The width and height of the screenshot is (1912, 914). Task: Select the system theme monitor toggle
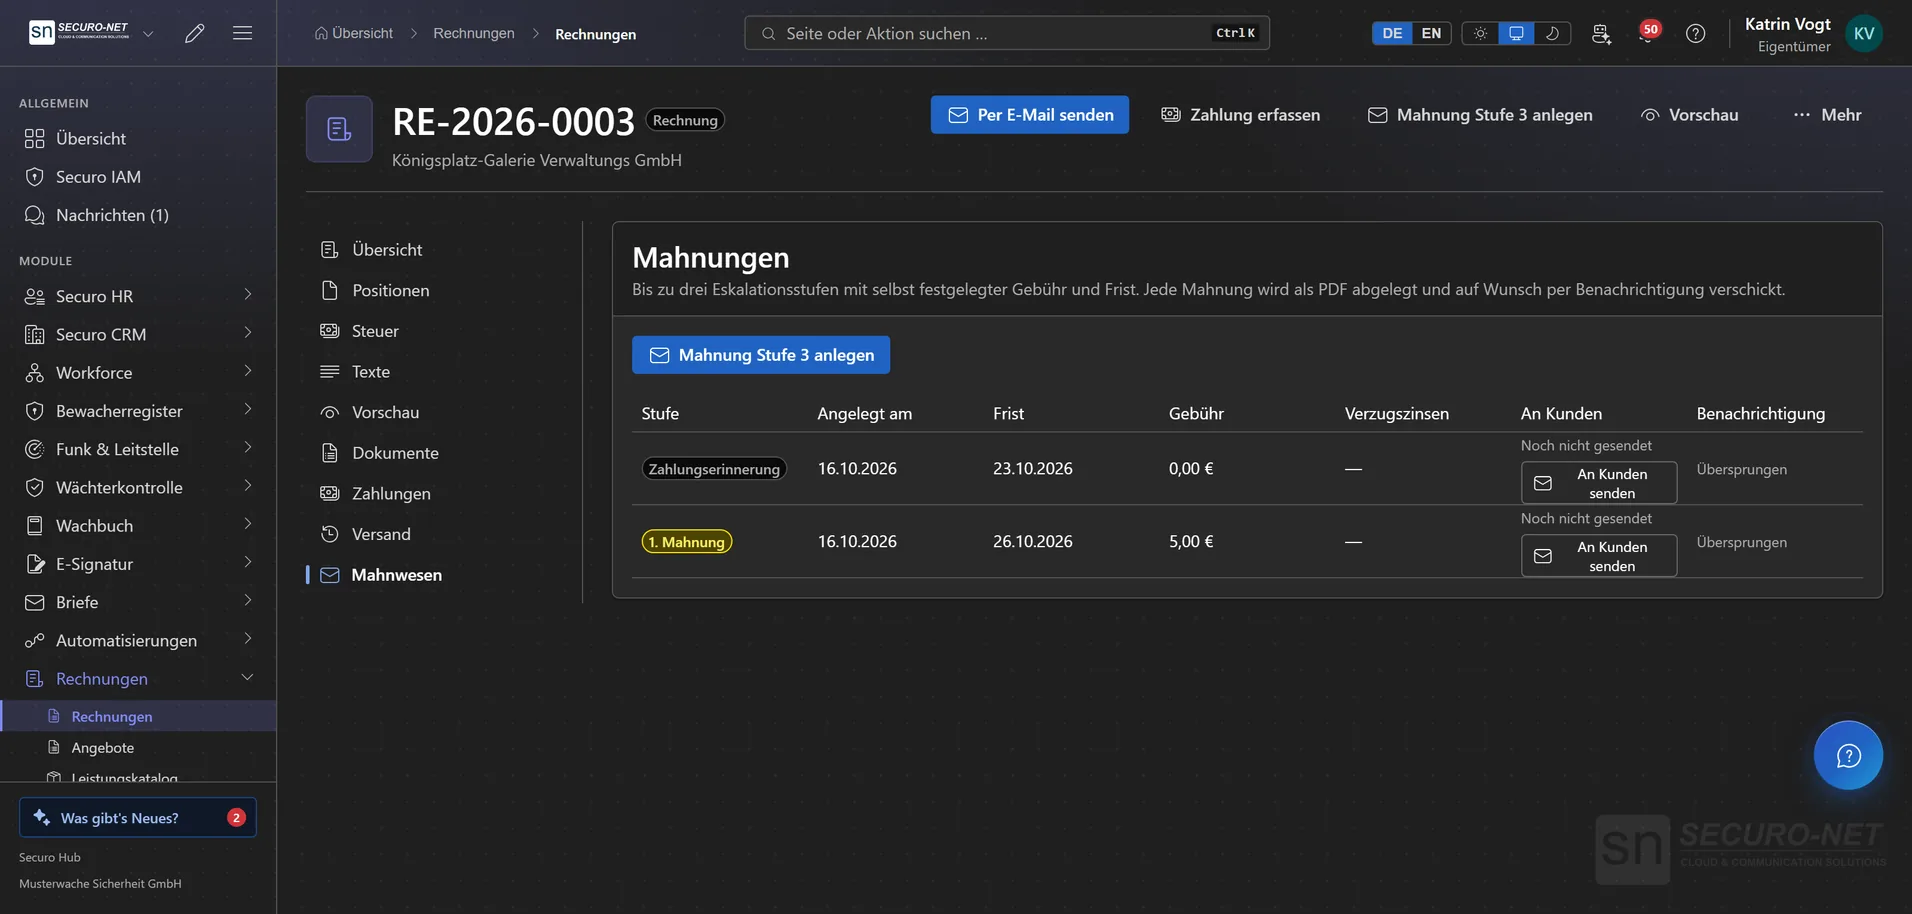tap(1516, 33)
